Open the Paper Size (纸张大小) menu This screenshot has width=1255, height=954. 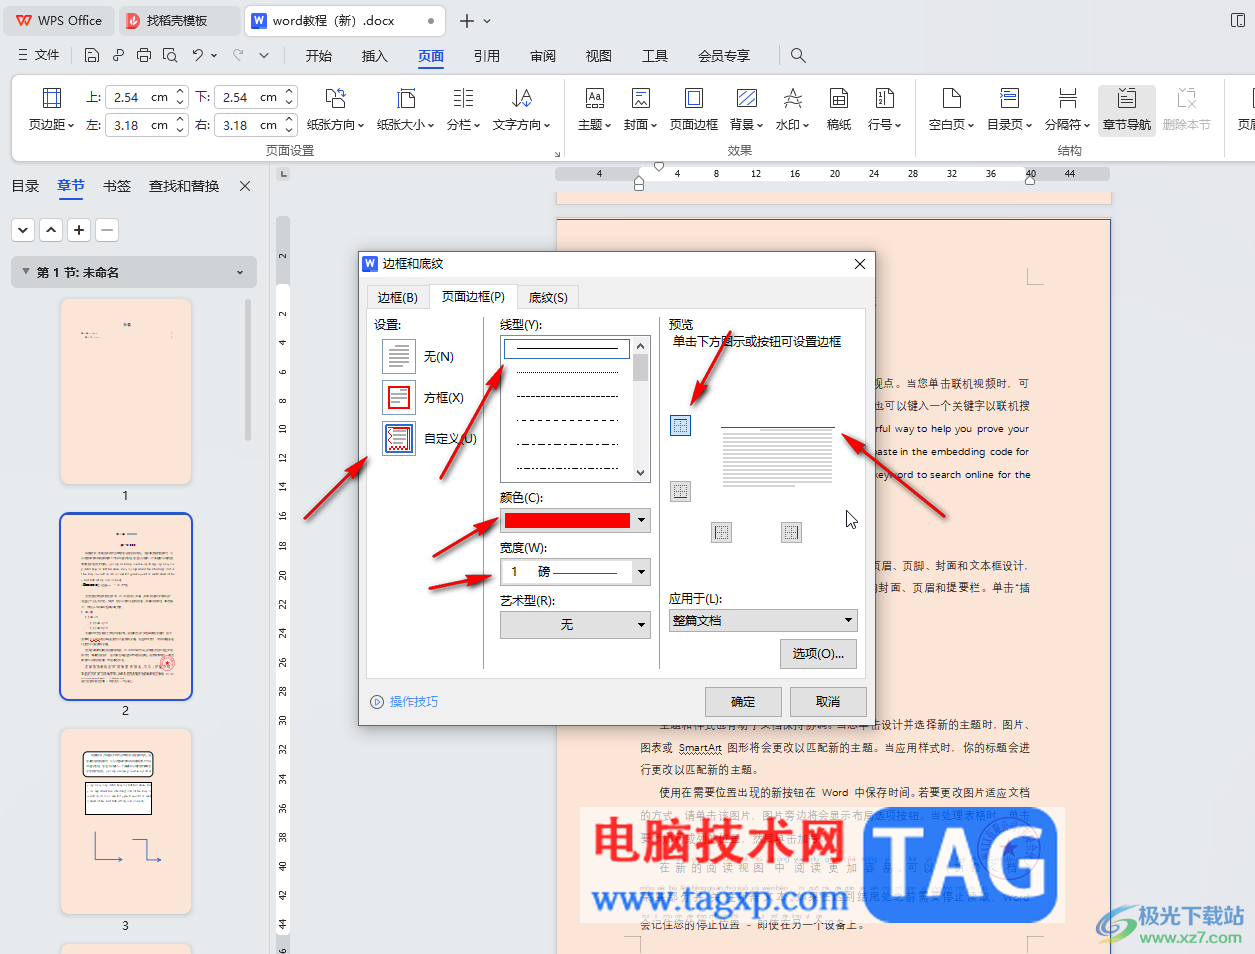405,109
